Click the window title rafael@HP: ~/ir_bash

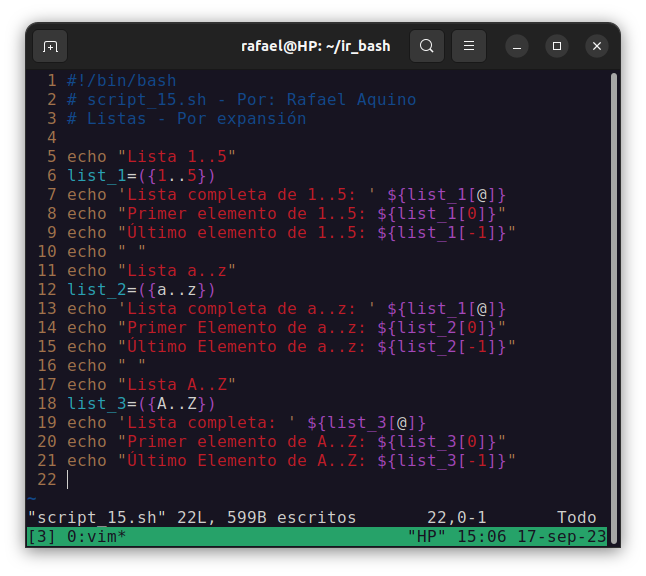click(x=316, y=46)
